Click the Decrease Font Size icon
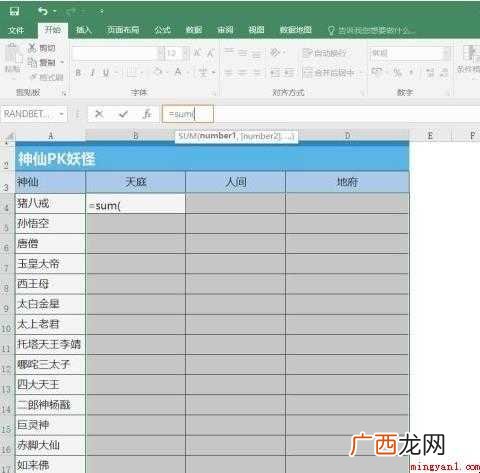 click(x=211, y=53)
